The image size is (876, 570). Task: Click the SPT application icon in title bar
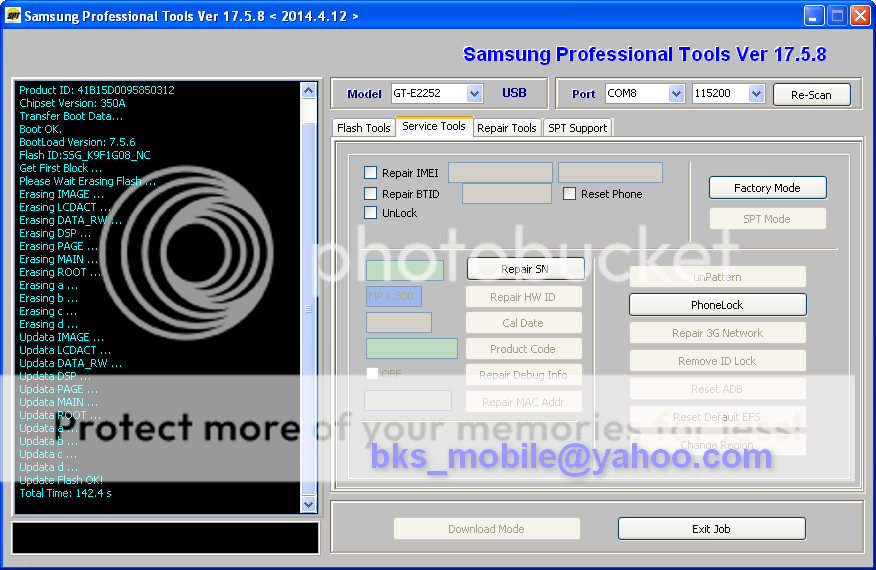[x=12, y=15]
